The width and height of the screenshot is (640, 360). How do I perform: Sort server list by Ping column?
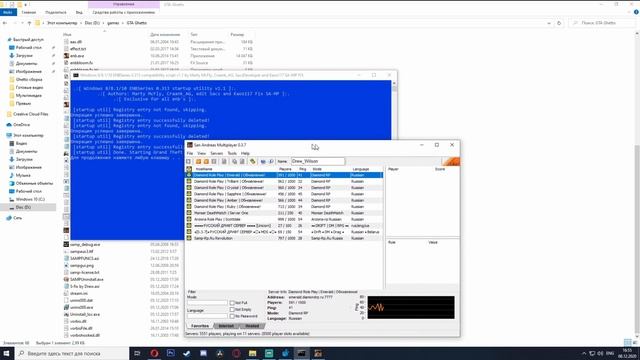coord(303,169)
